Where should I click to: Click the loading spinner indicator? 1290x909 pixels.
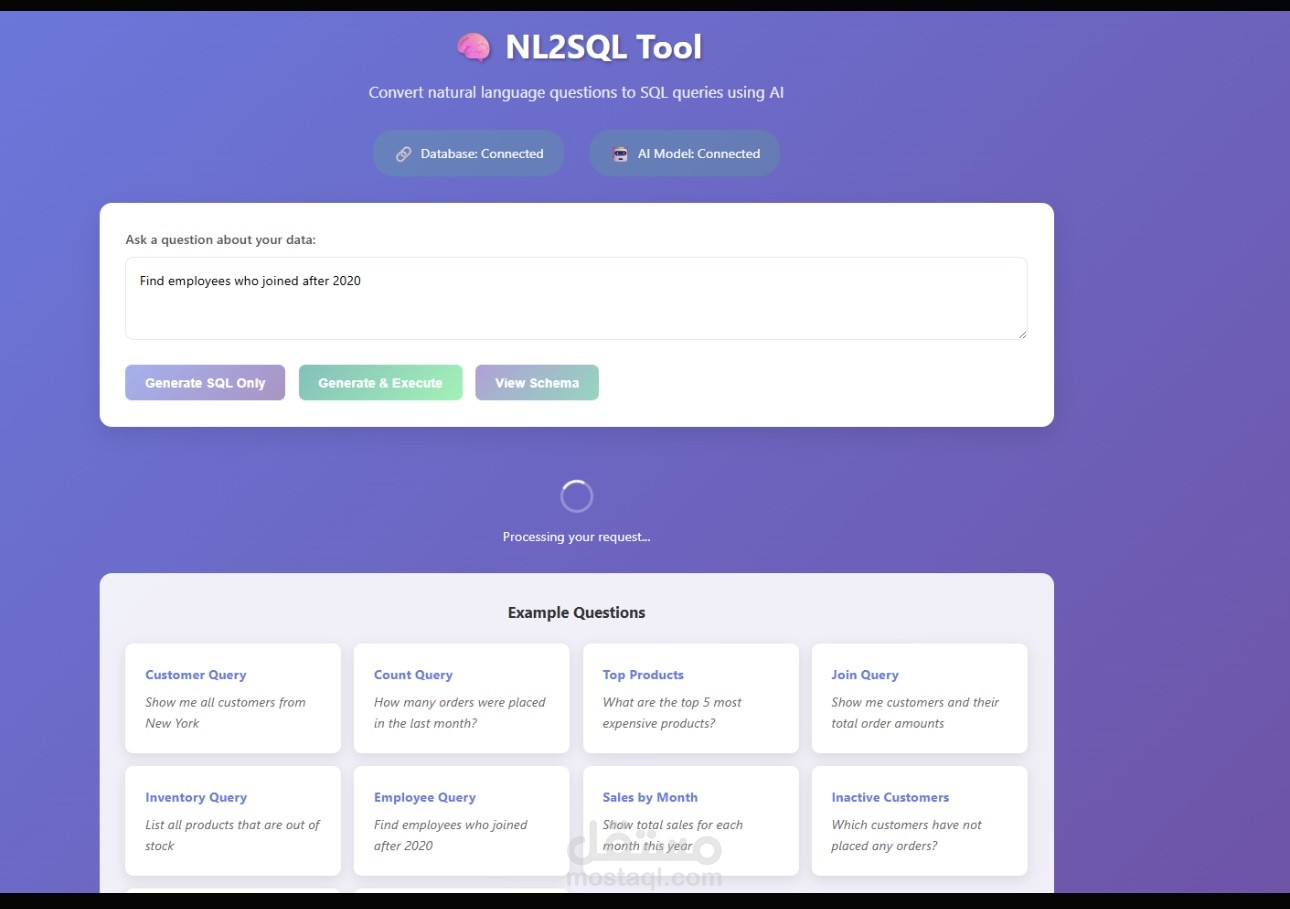pyautogui.click(x=576, y=496)
